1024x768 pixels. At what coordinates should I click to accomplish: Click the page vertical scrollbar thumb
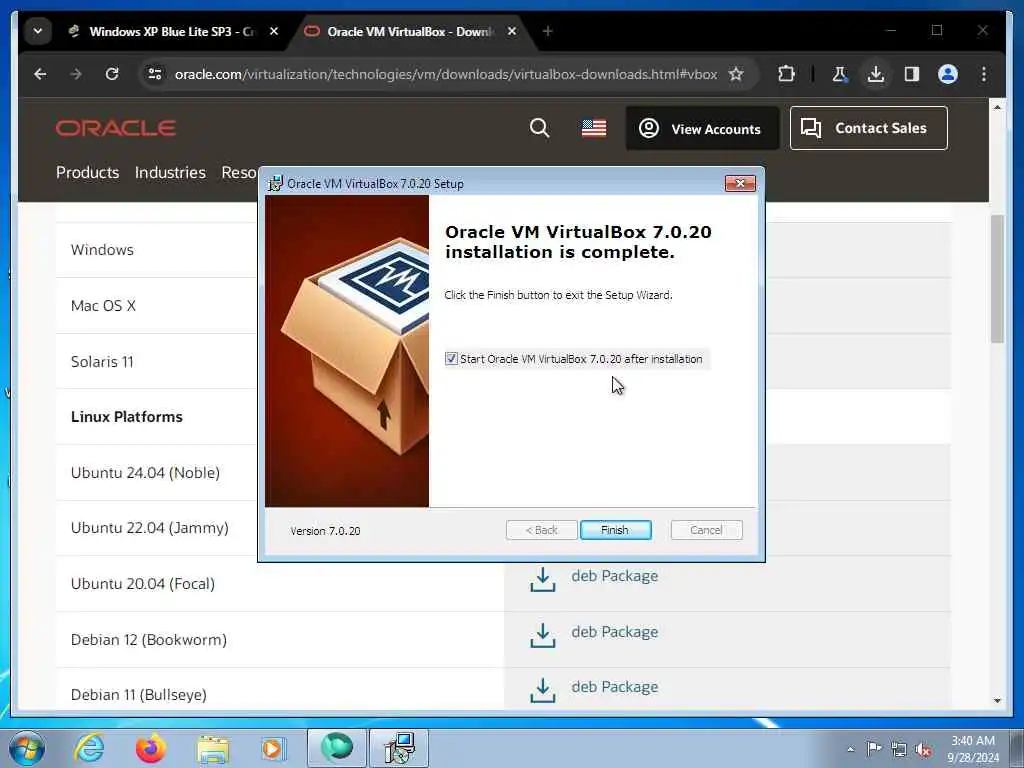click(x=997, y=278)
